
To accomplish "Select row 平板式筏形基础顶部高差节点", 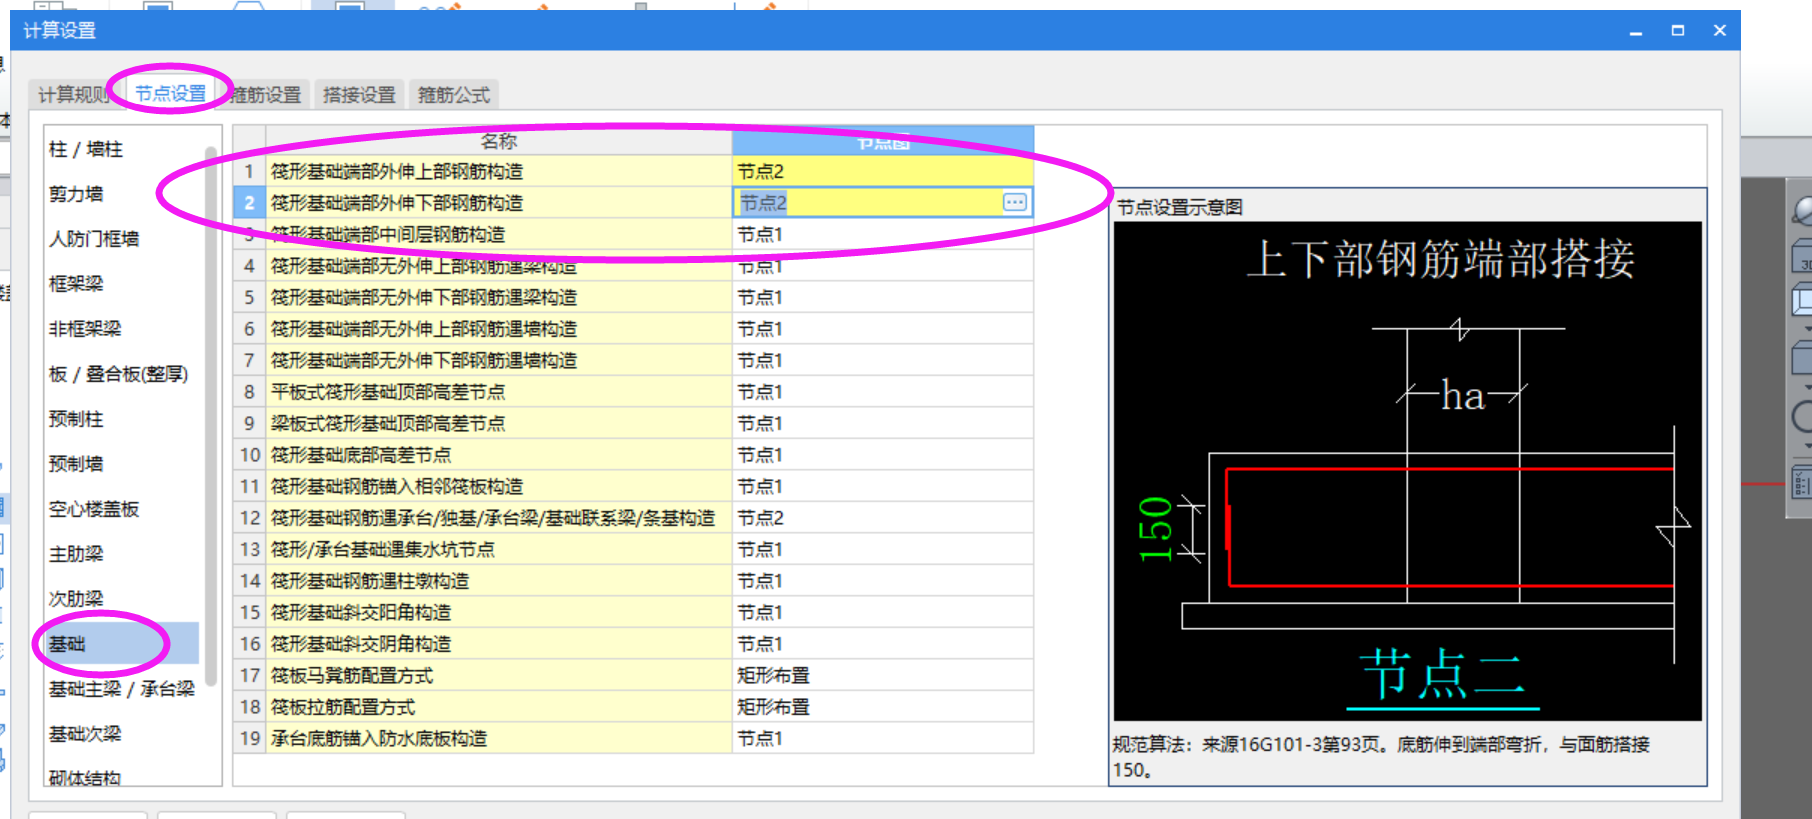I will (498, 392).
